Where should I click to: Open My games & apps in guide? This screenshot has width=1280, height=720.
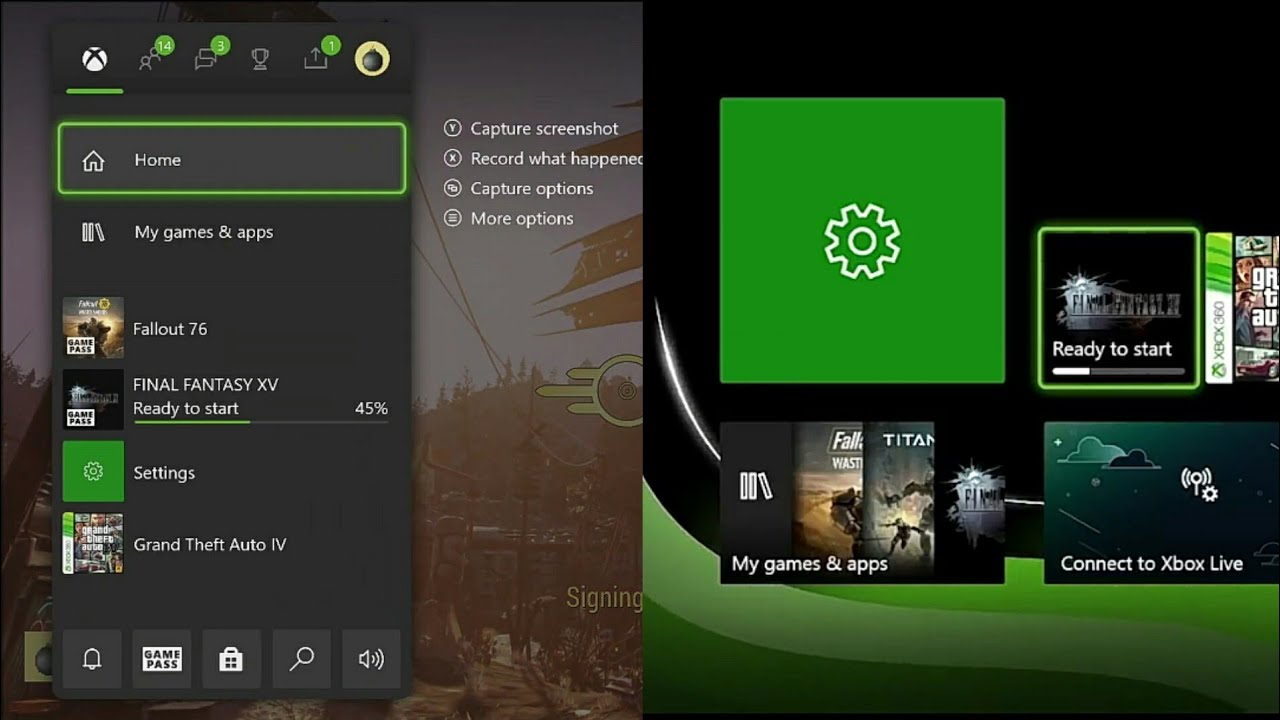pos(232,232)
